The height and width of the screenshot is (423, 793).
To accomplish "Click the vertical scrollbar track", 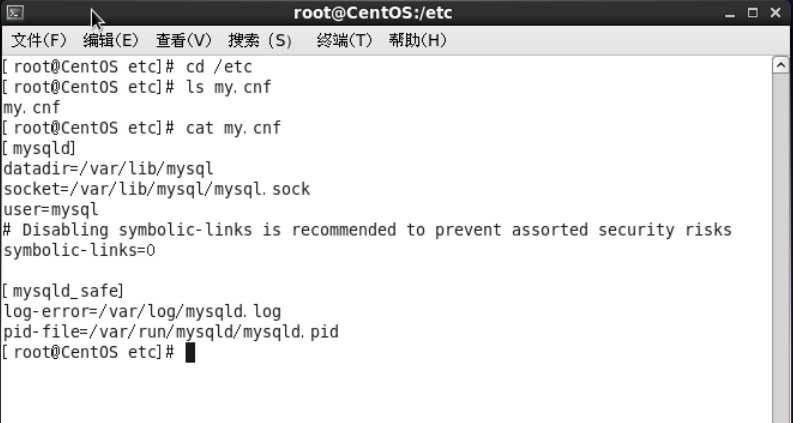I will point(780,248).
